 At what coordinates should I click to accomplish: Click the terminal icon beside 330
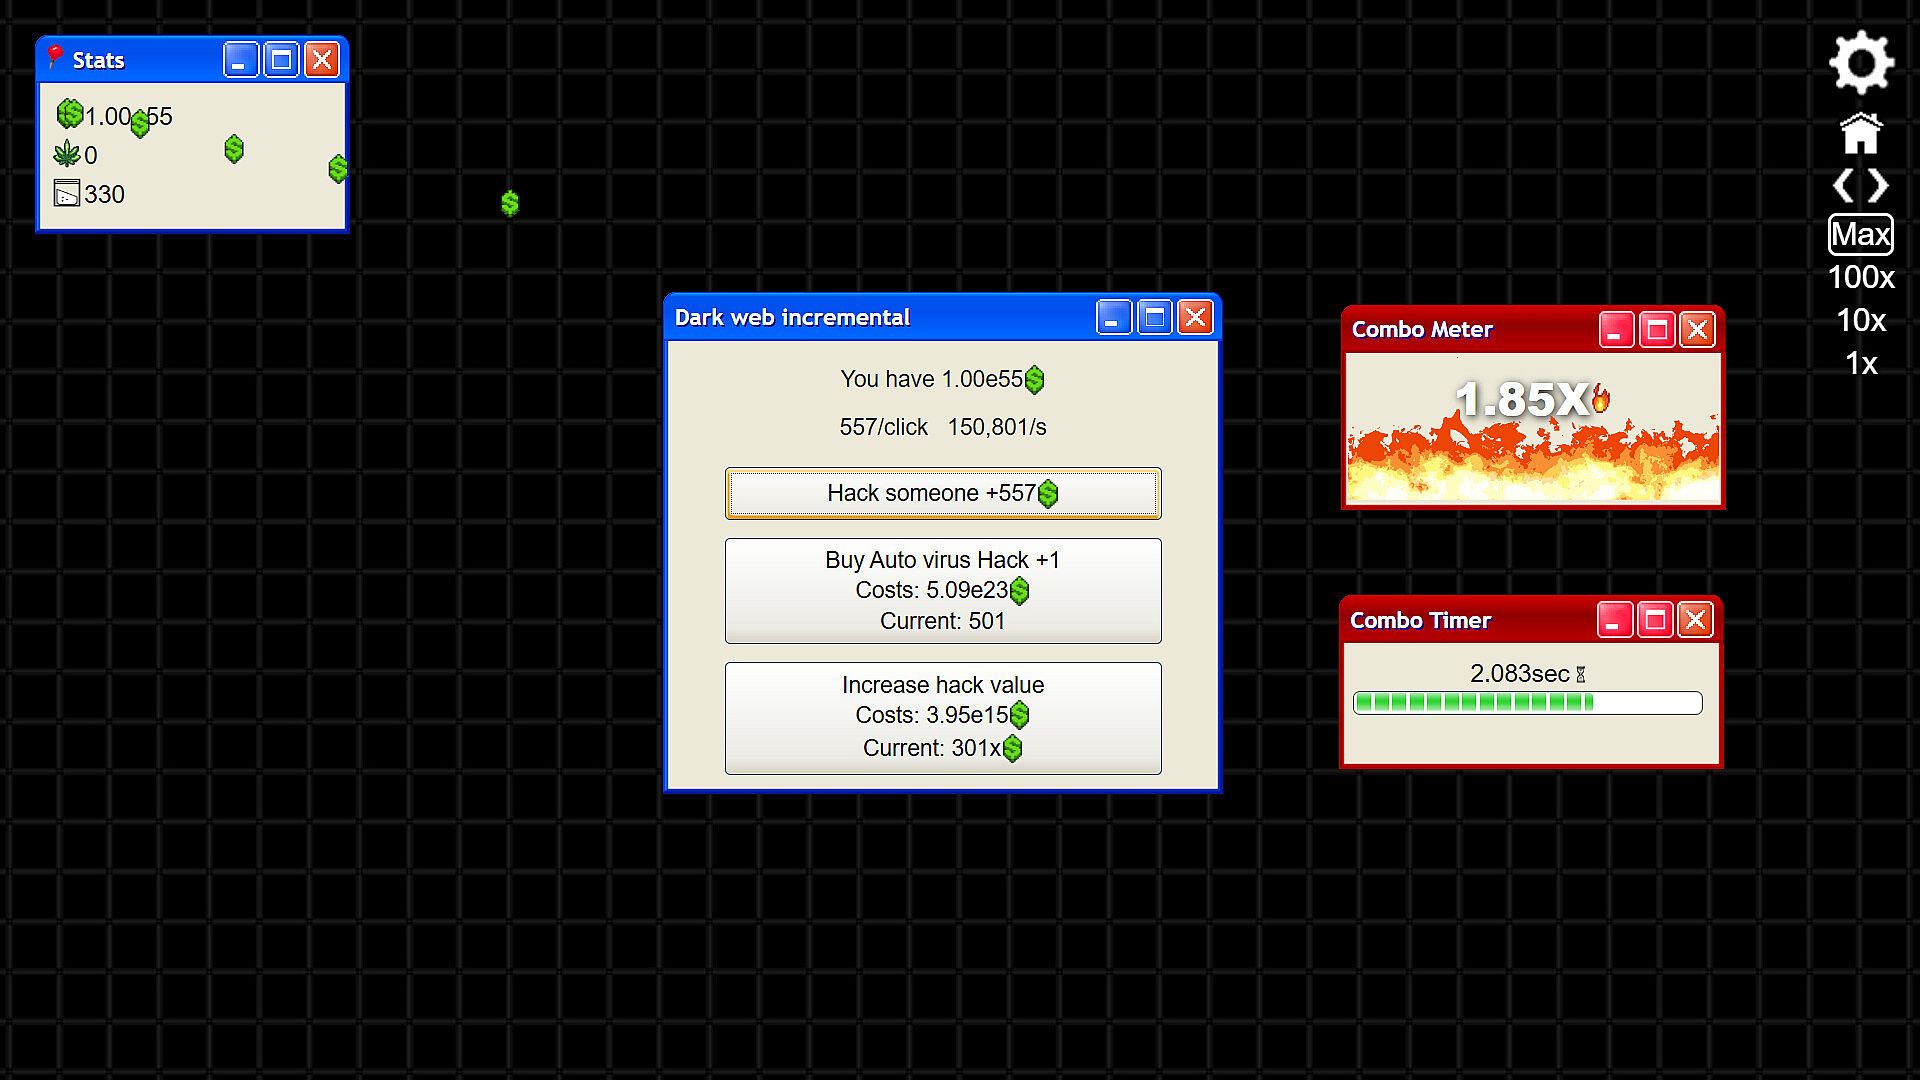(67, 193)
